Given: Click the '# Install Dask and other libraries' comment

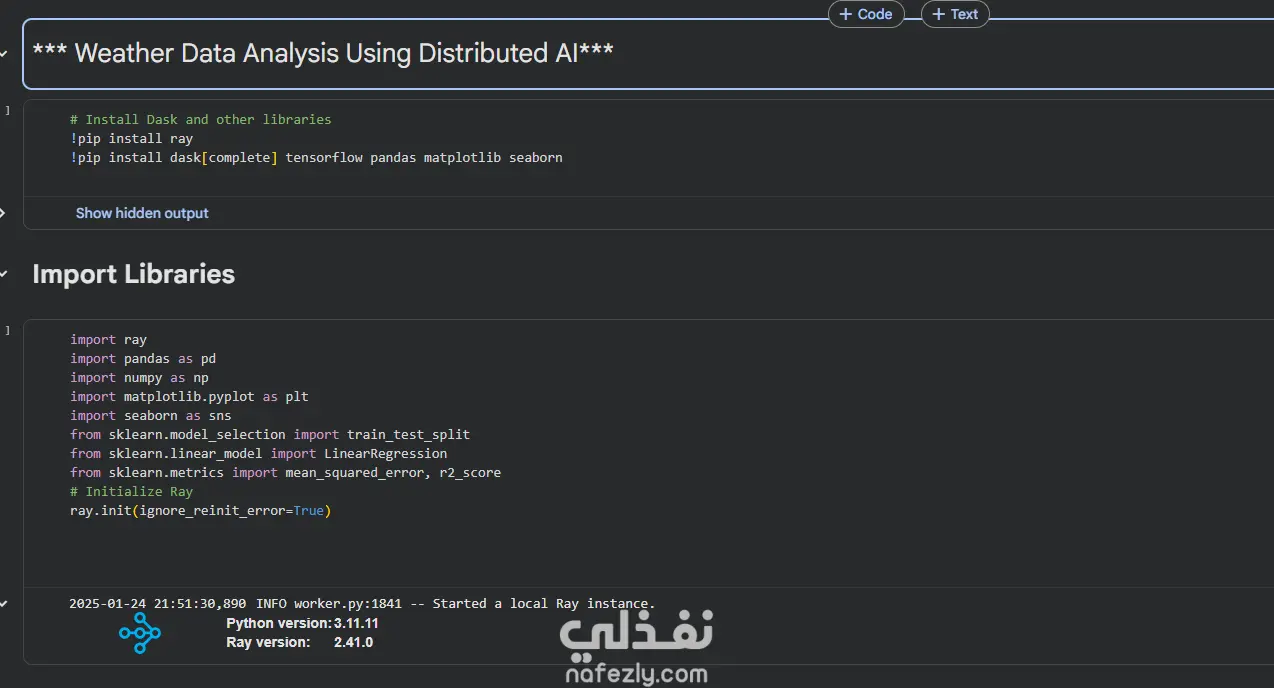Looking at the screenshot, I should 200,119.
